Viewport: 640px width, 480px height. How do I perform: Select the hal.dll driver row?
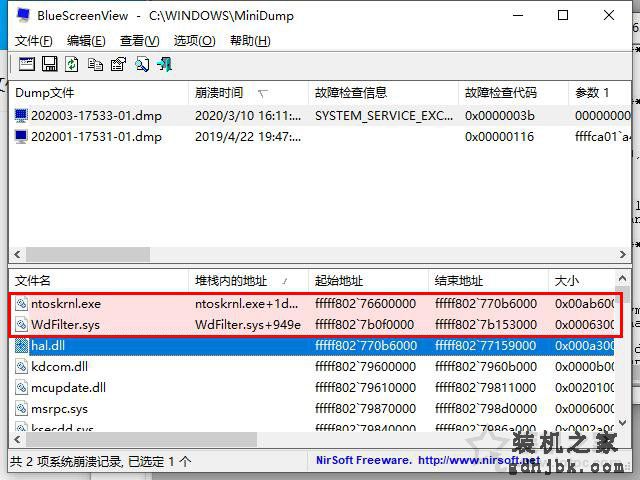coord(314,346)
